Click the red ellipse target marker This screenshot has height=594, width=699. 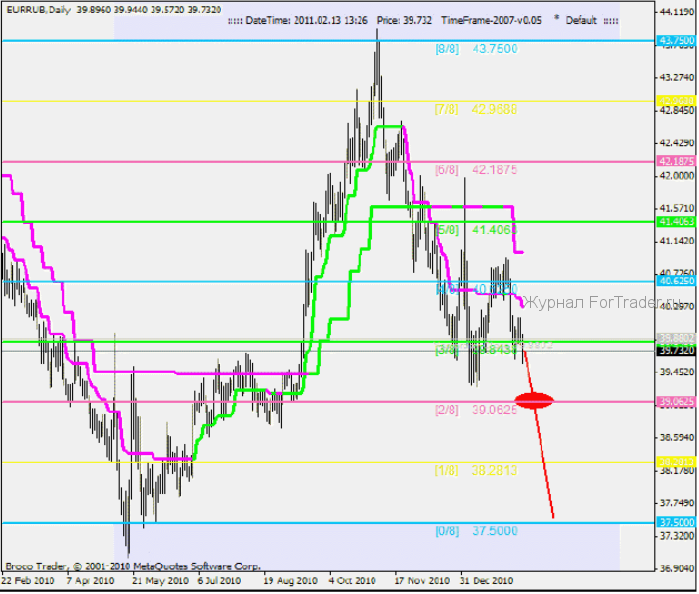coord(534,401)
